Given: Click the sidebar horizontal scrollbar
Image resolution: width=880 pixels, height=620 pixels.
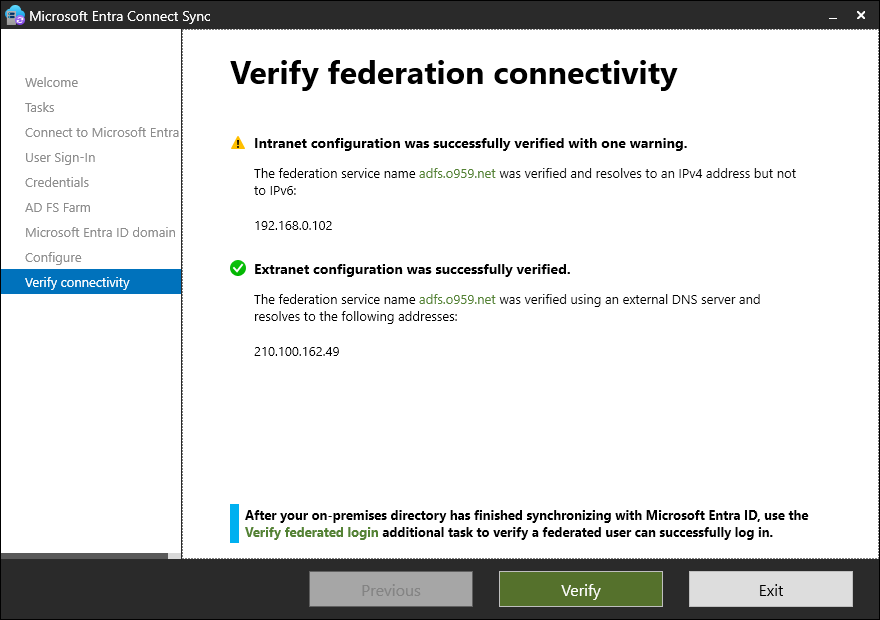Looking at the screenshot, I should [x=84, y=556].
